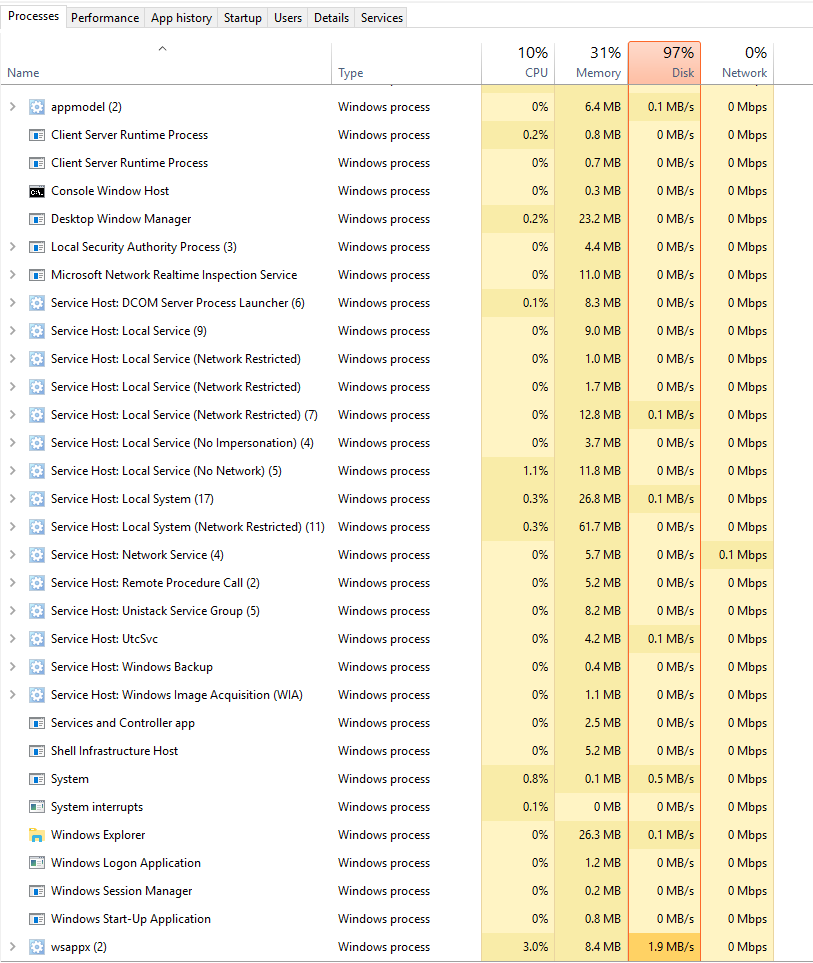The width and height of the screenshot is (813, 963).
Task: Click the Desktop Window Manager icon
Action: pos(37,219)
